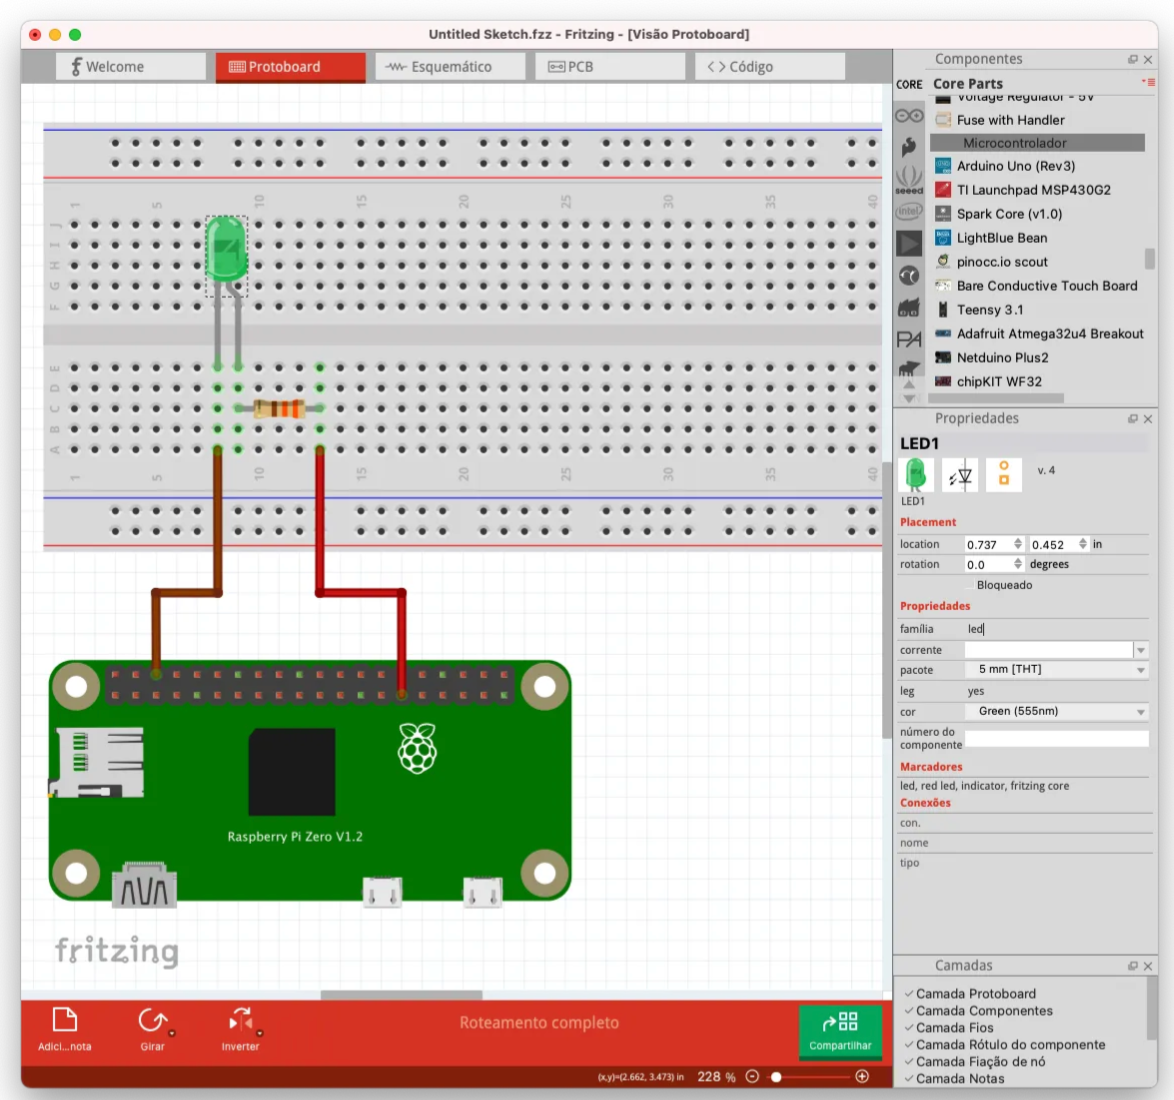The height and width of the screenshot is (1100, 1174).
Task: Show LED1 breadboard view thumbnail
Action: 916,475
